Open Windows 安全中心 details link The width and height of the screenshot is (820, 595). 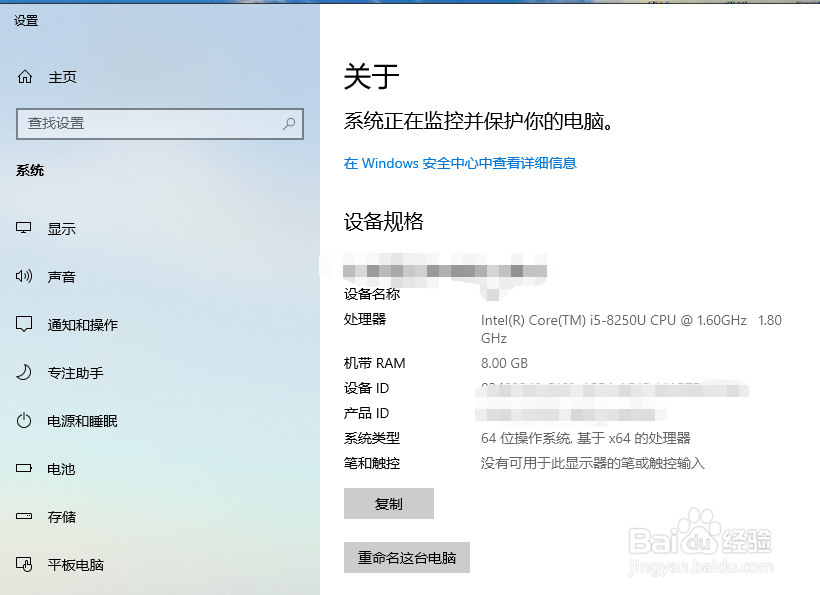460,163
